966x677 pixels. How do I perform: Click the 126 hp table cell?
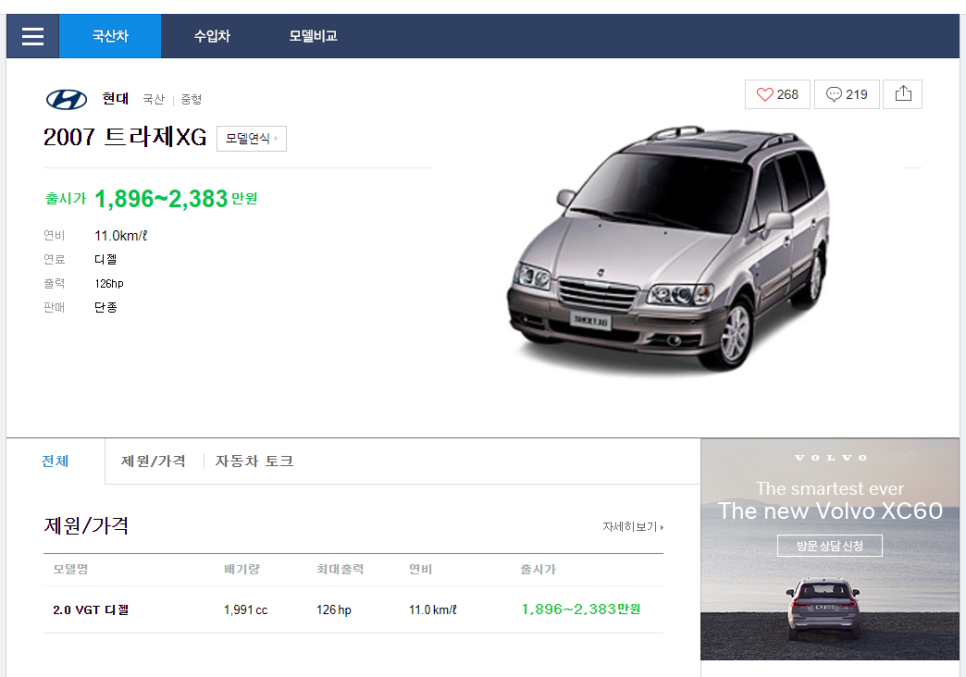tap(334, 610)
